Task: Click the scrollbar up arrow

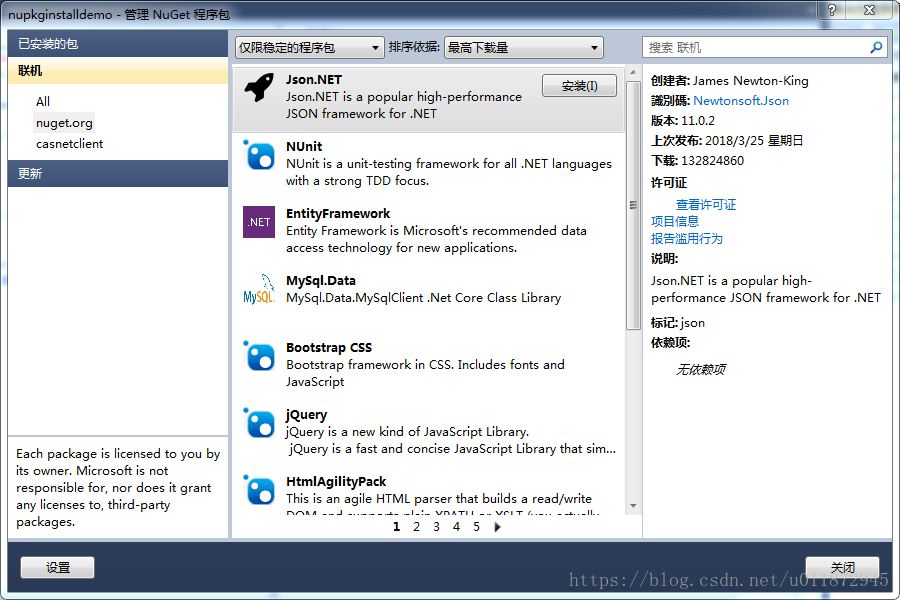Action: (x=633, y=72)
